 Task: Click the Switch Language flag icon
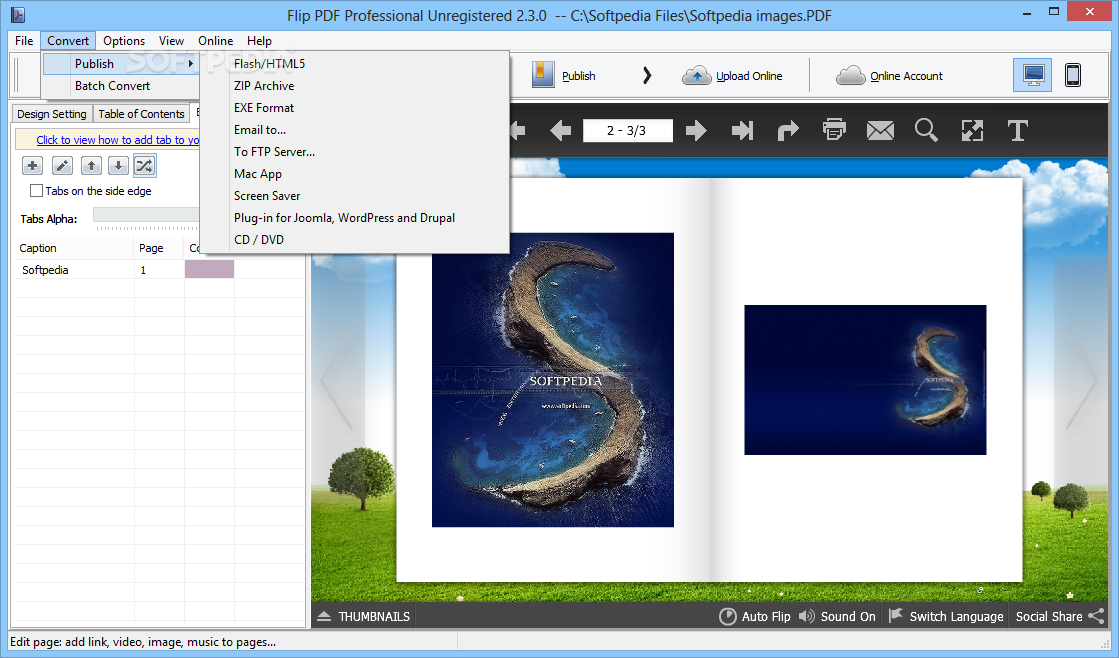(x=896, y=616)
